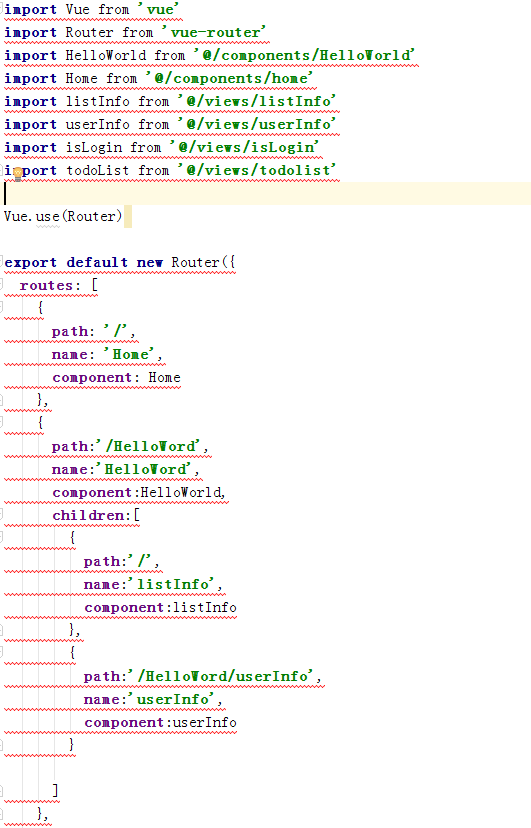Place cursor on 'vue' import string

(158, 10)
